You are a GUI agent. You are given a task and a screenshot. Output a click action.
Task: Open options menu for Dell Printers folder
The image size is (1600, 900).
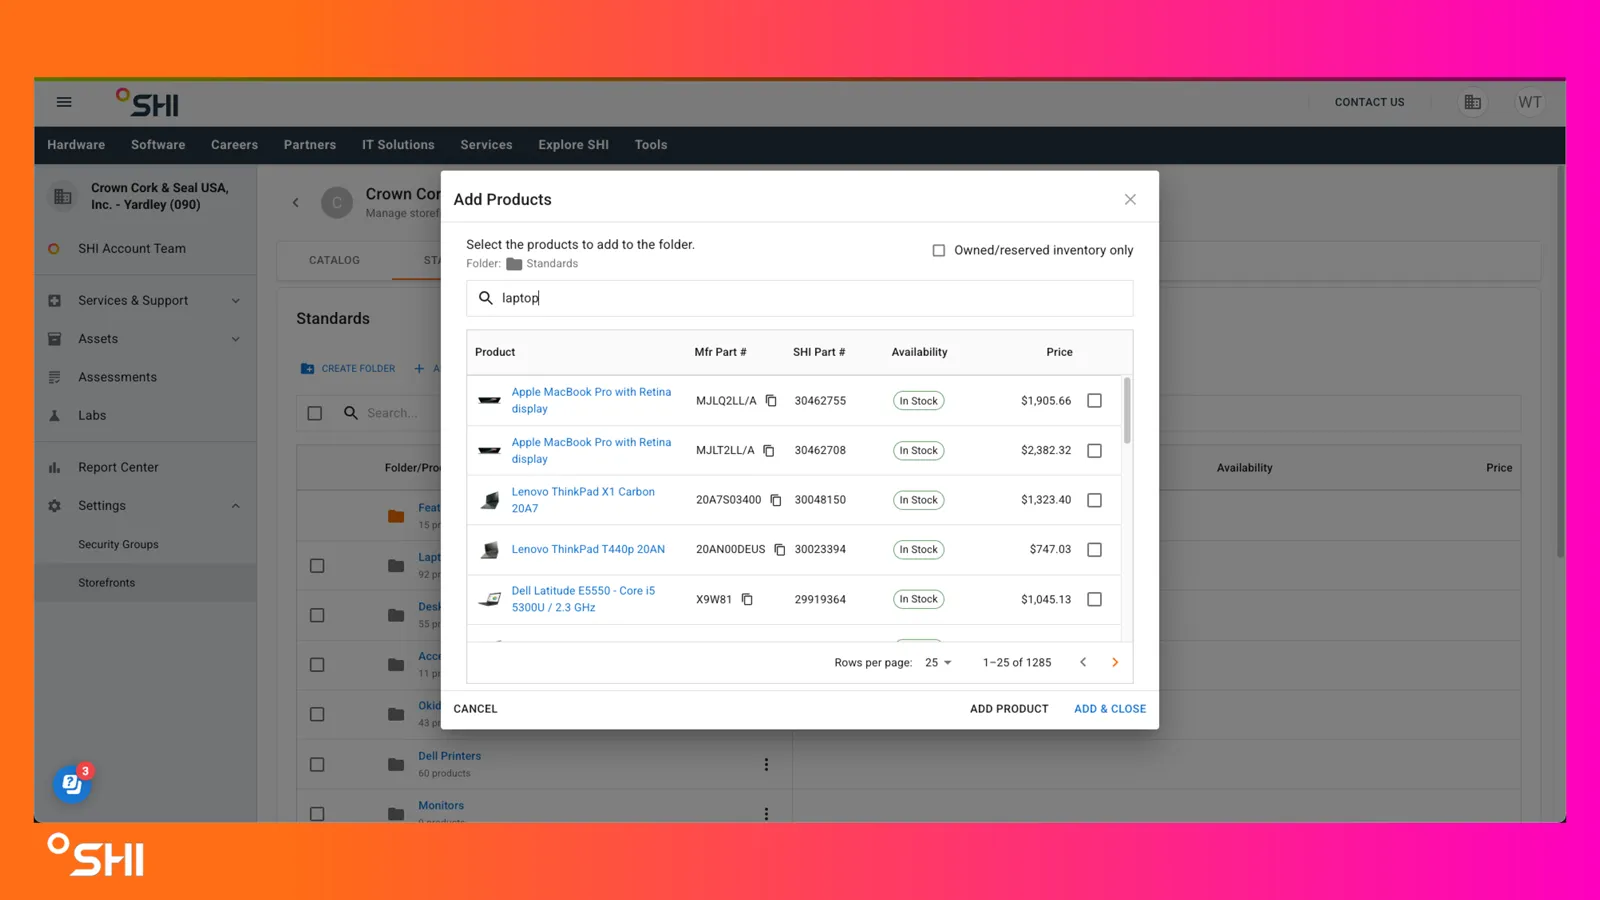click(767, 765)
